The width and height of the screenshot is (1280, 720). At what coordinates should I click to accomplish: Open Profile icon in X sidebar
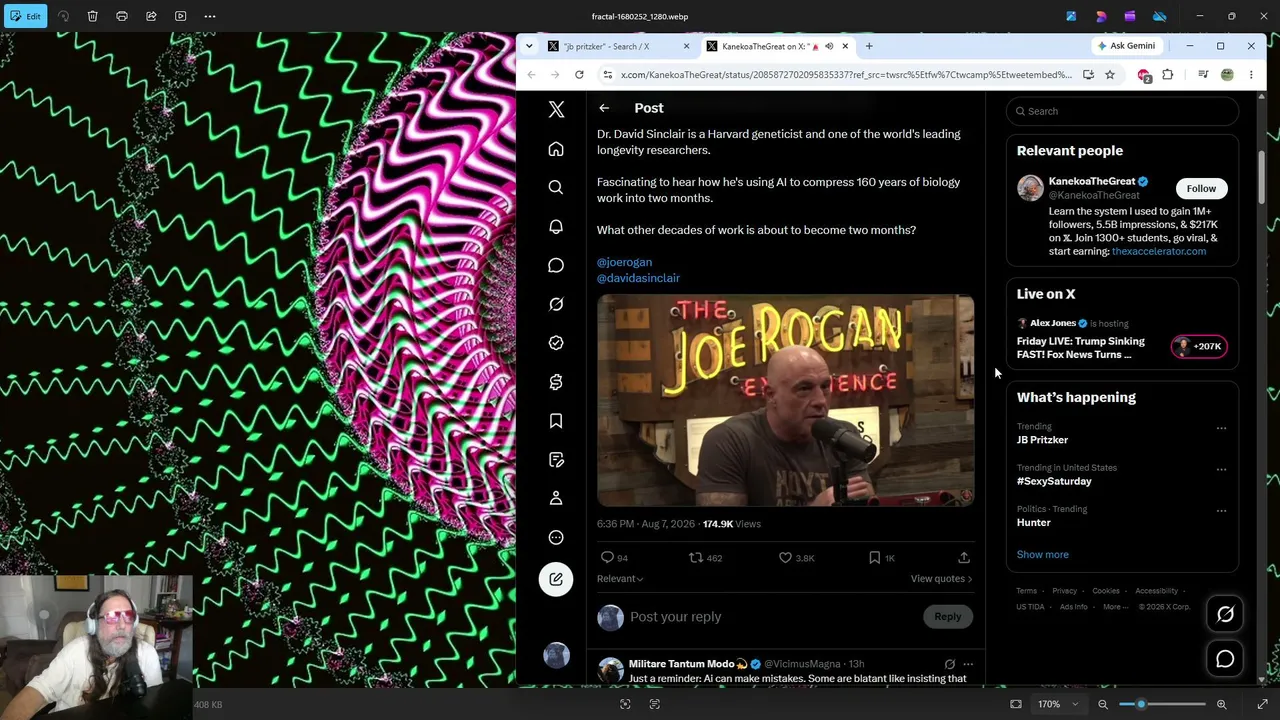pos(556,498)
